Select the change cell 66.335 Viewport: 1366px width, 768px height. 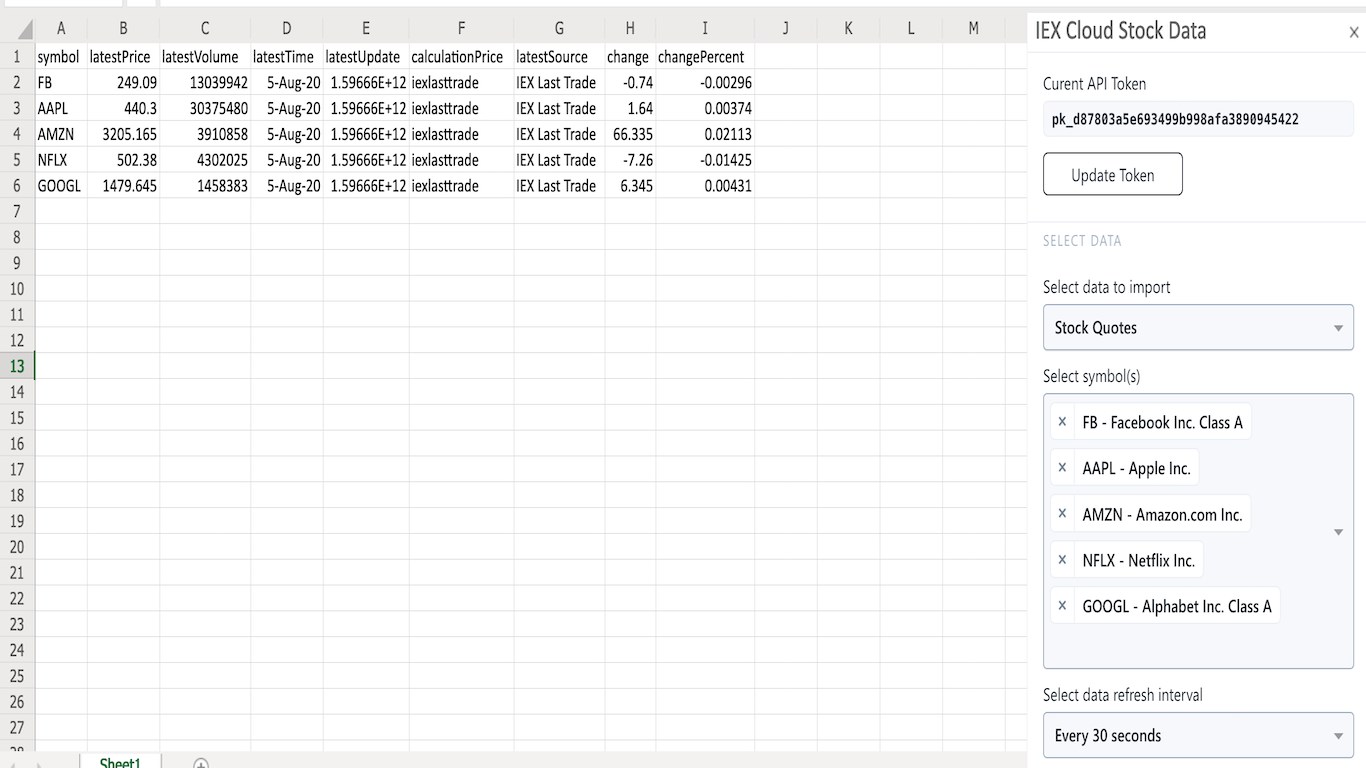click(630, 134)
